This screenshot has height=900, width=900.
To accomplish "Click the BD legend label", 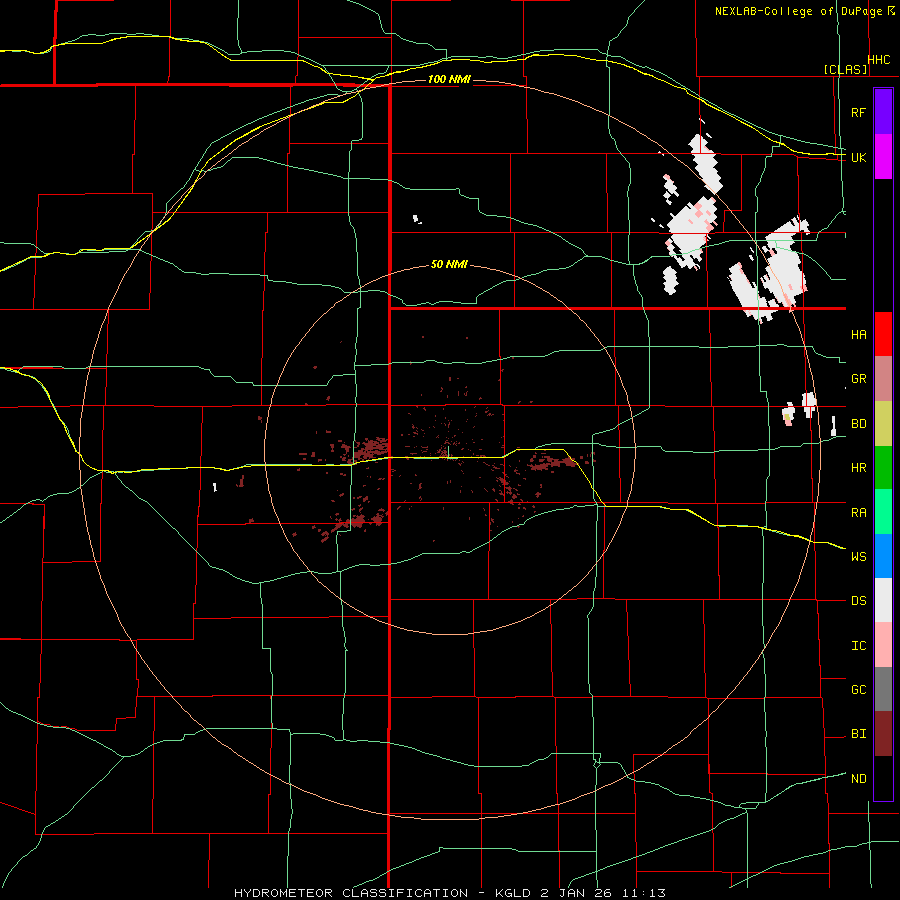I will (859, 424).
